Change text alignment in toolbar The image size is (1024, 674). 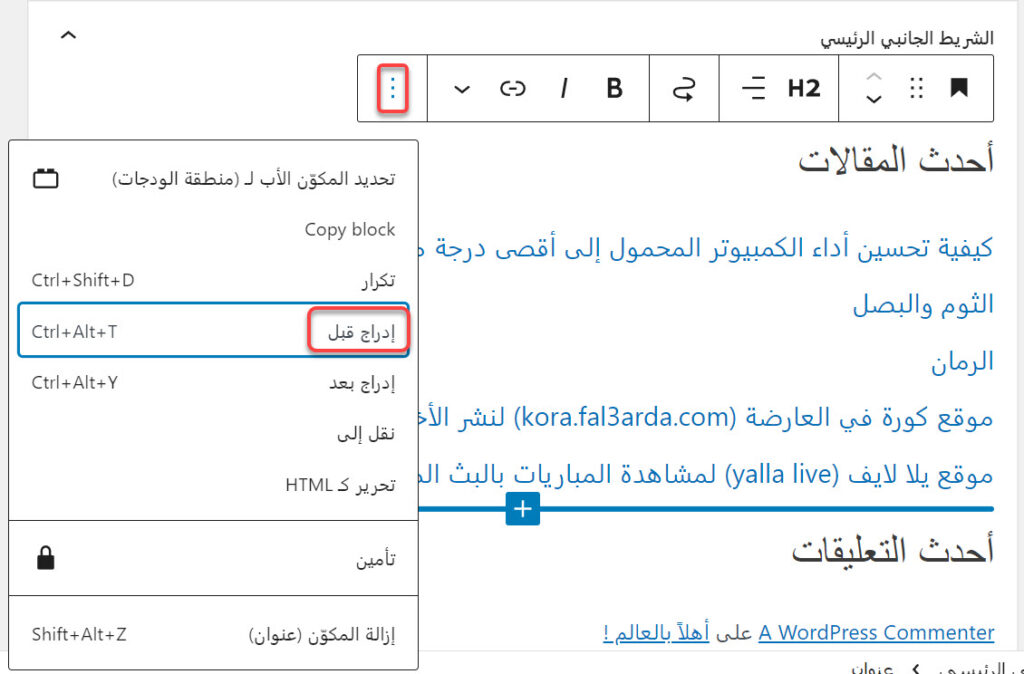tap(753, 88)
